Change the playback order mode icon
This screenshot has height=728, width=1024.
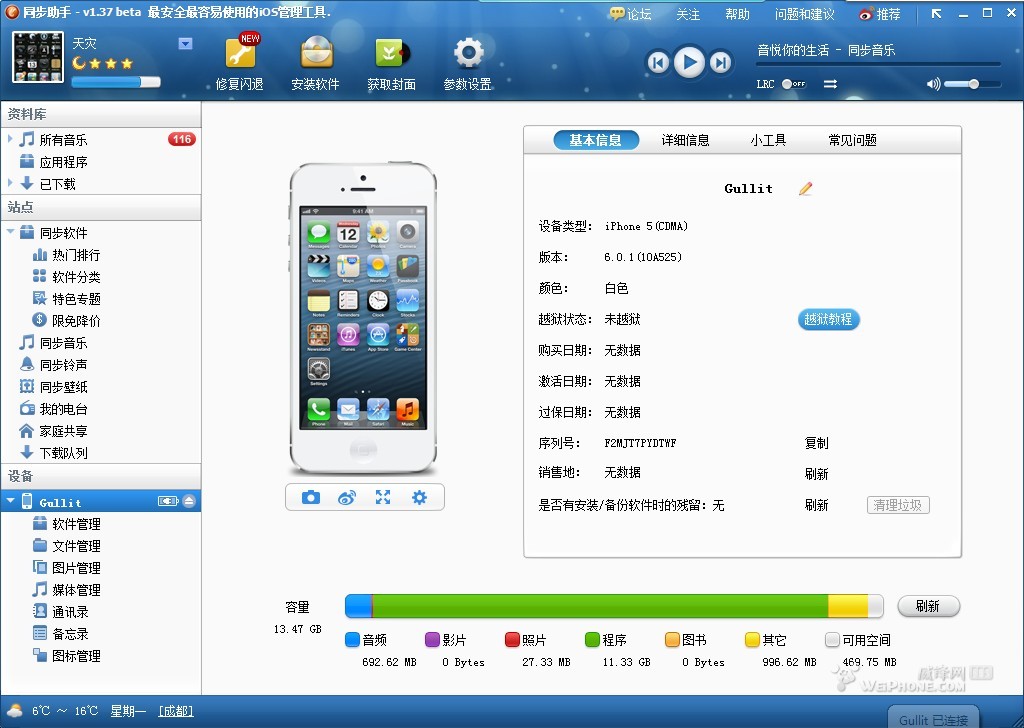pos(830,84)
